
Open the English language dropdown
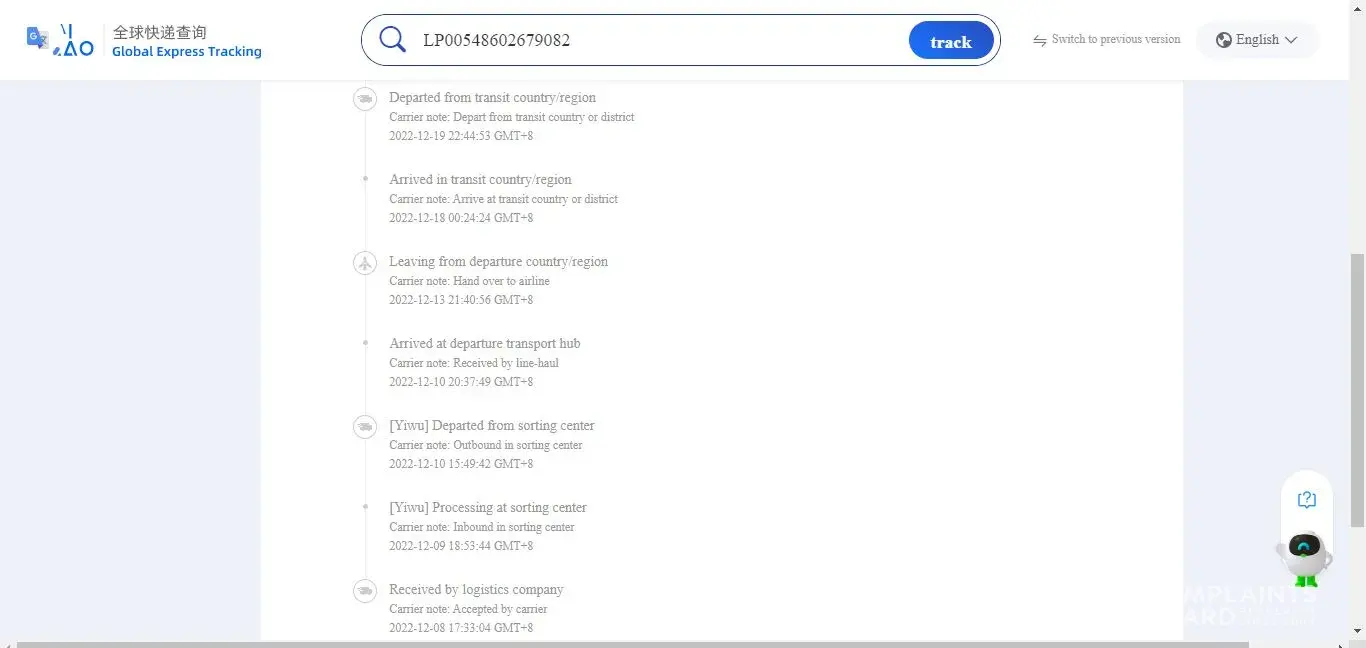1257,40
